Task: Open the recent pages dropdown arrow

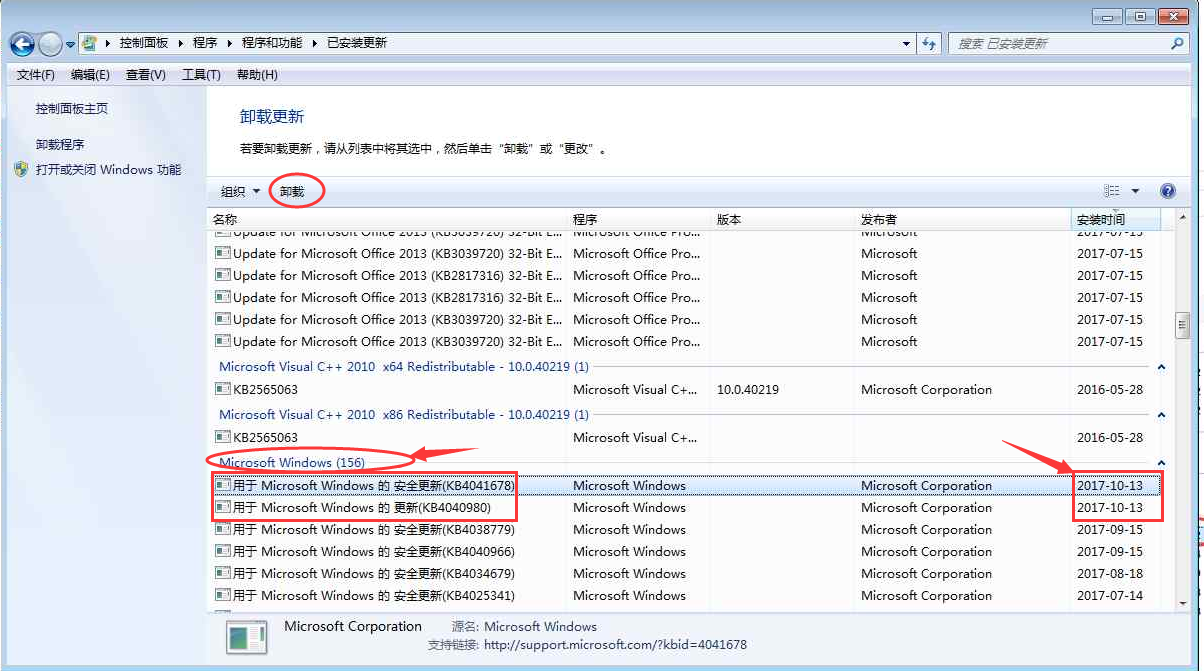Action: pyautogui.click(x=70, y=45)
